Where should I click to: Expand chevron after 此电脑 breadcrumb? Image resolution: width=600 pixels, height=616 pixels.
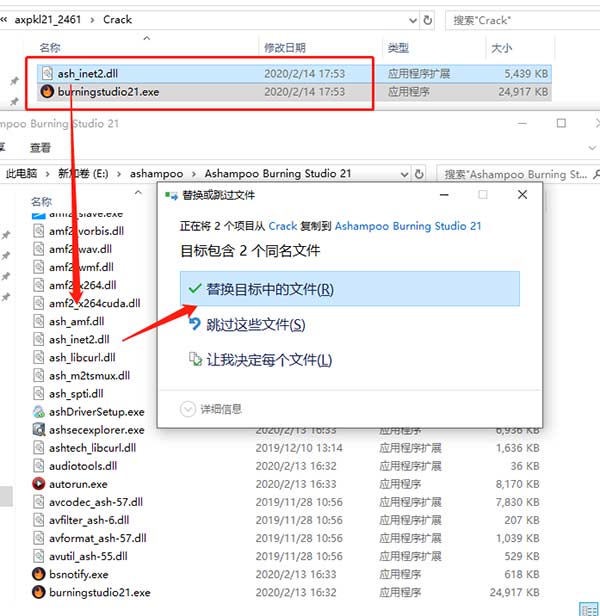[x=48, y=174]
